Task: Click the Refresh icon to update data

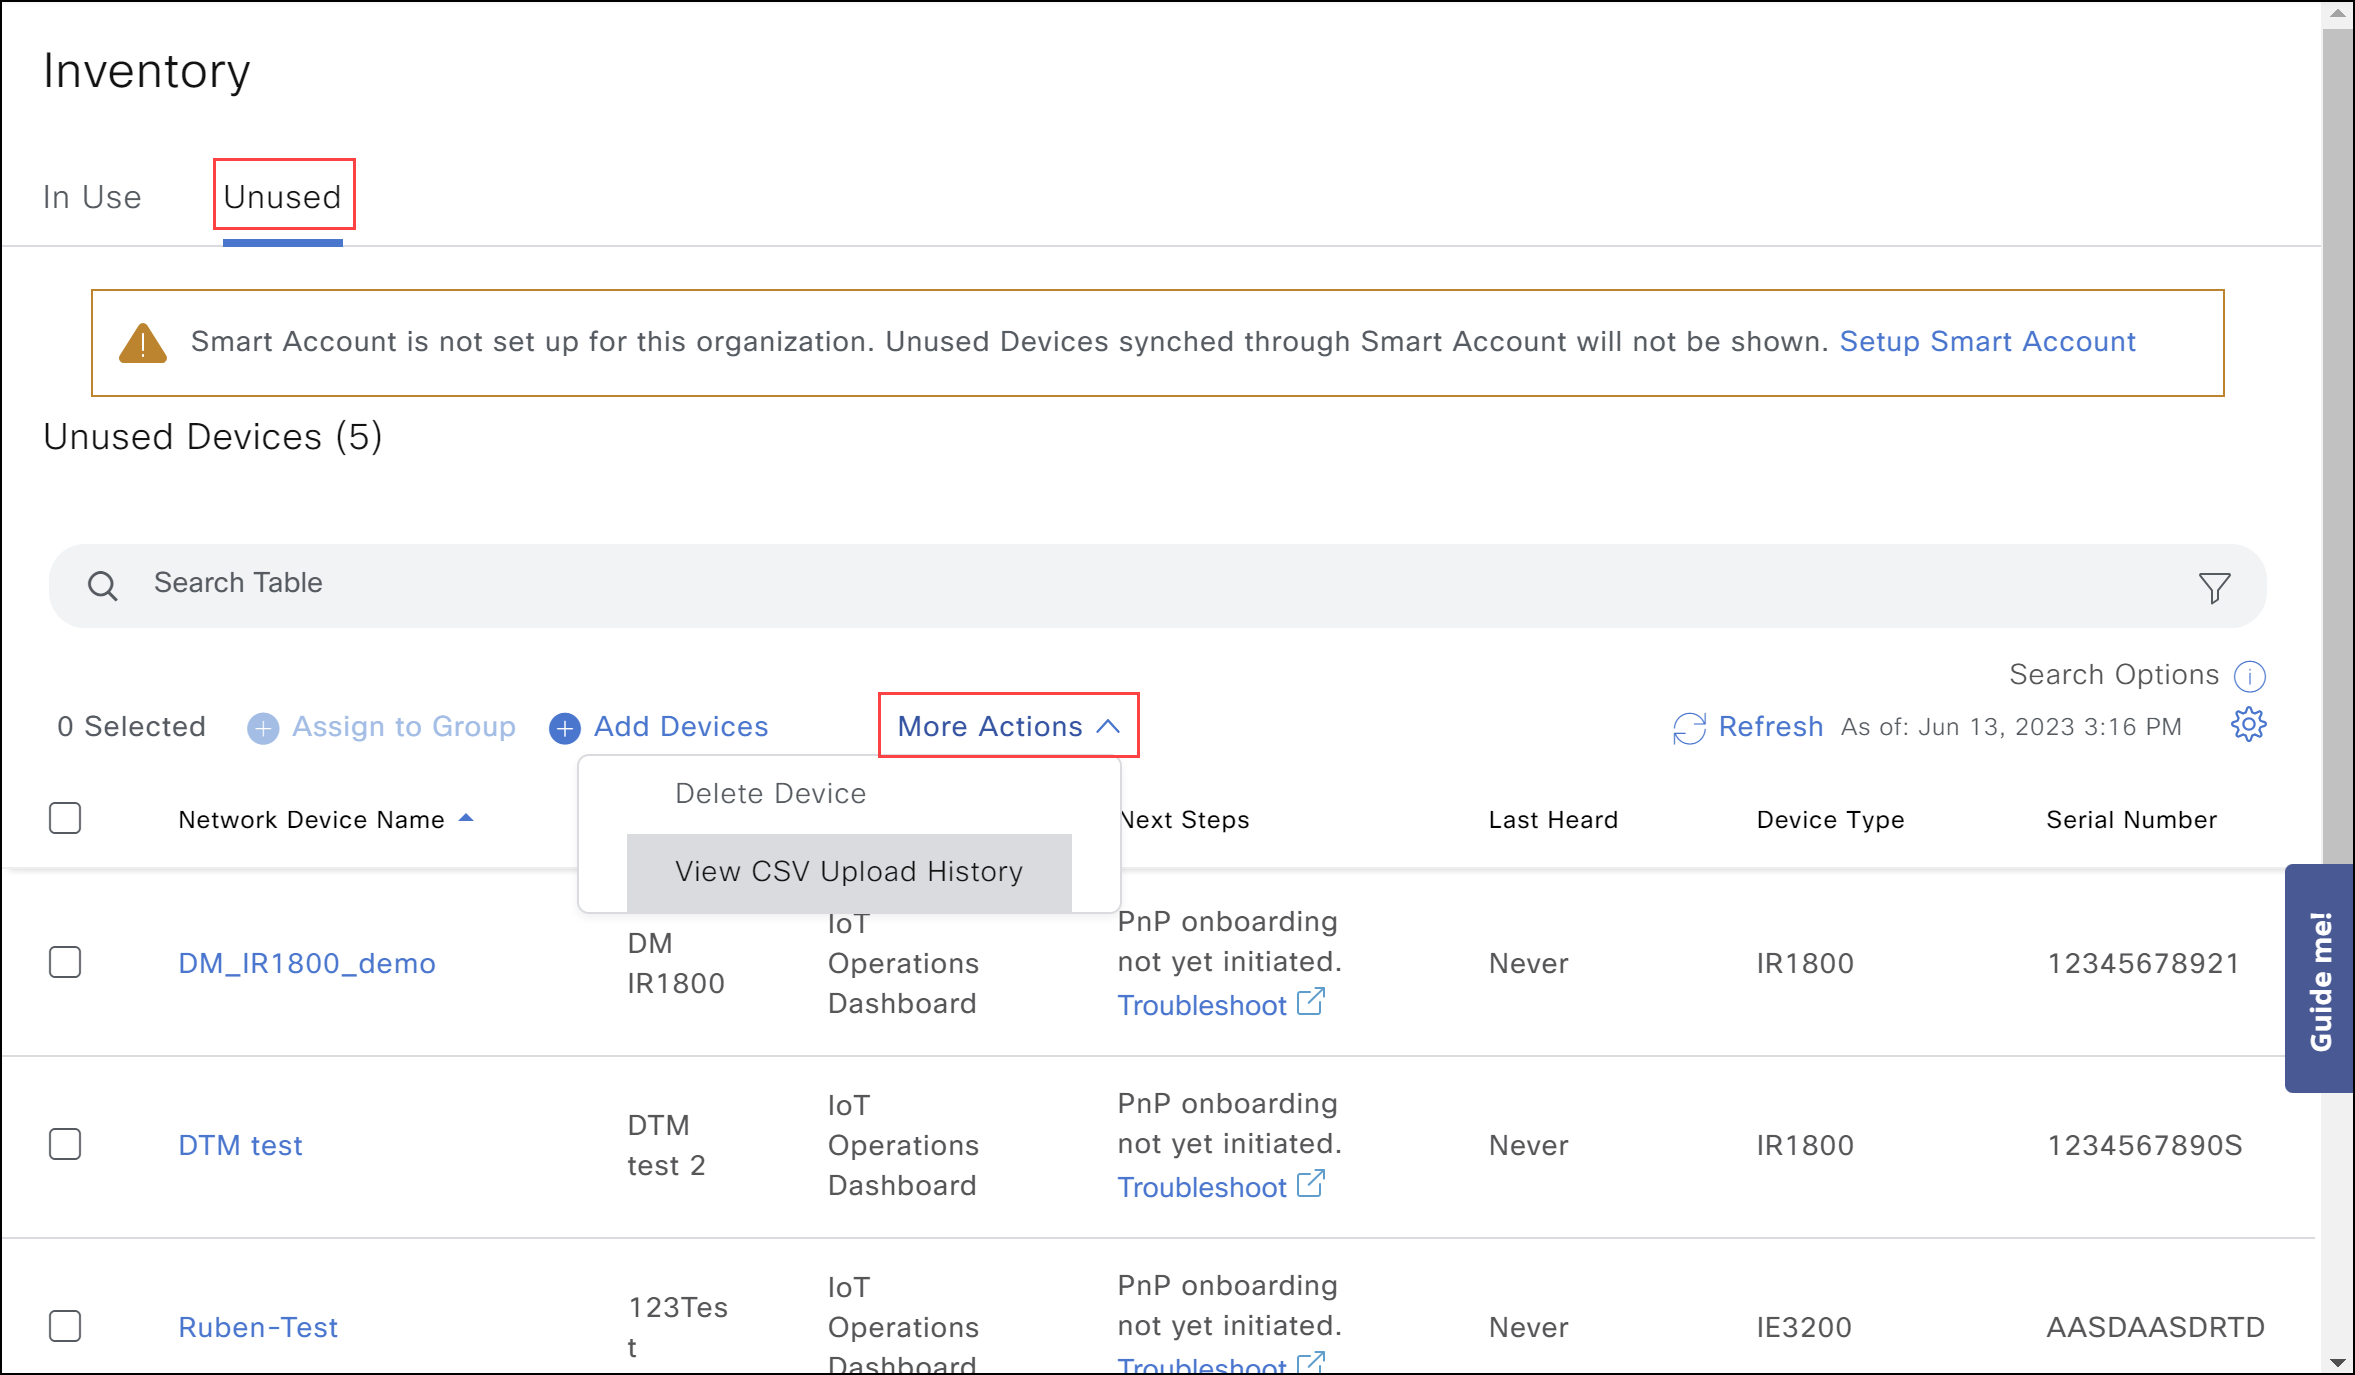Action: point(1686,727)
